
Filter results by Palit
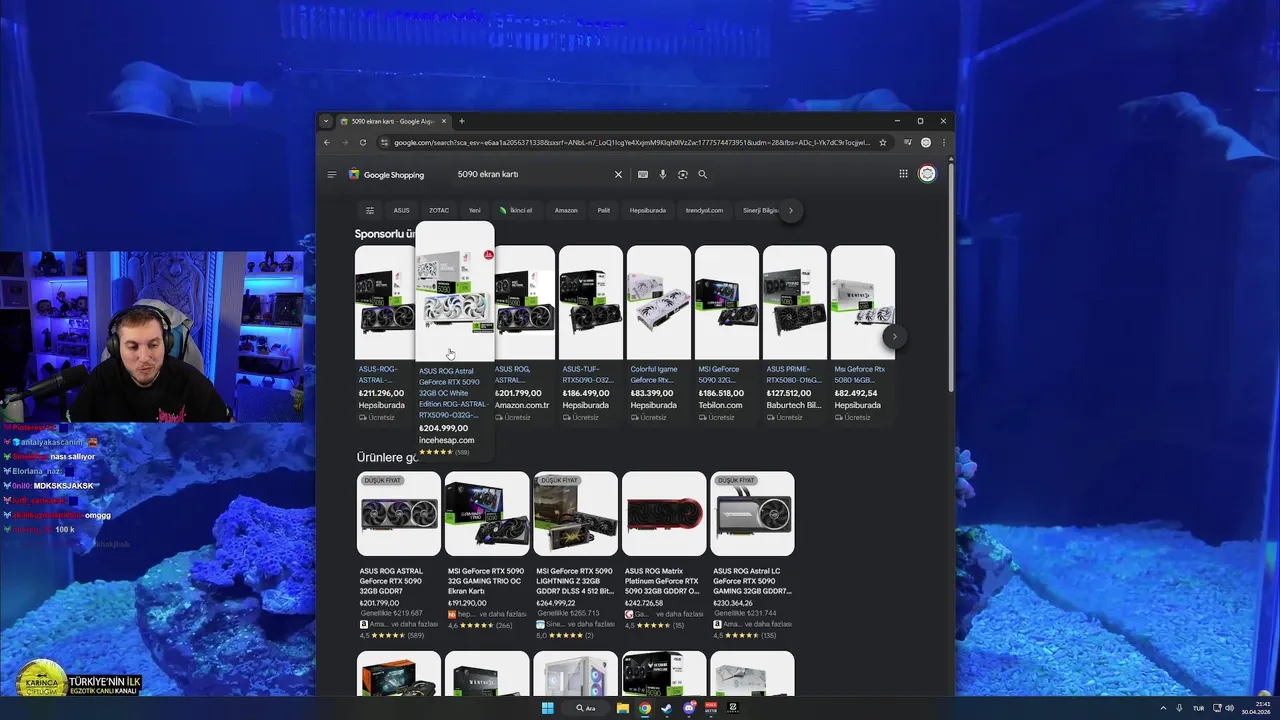tap(604, 210)
